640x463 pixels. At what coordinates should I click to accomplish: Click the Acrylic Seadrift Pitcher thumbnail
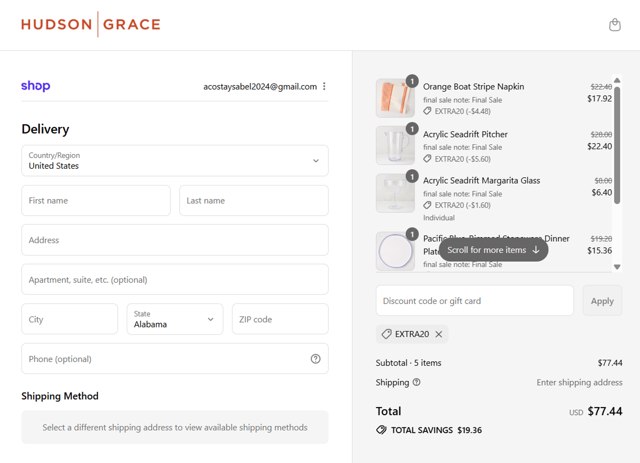point(395,145)
